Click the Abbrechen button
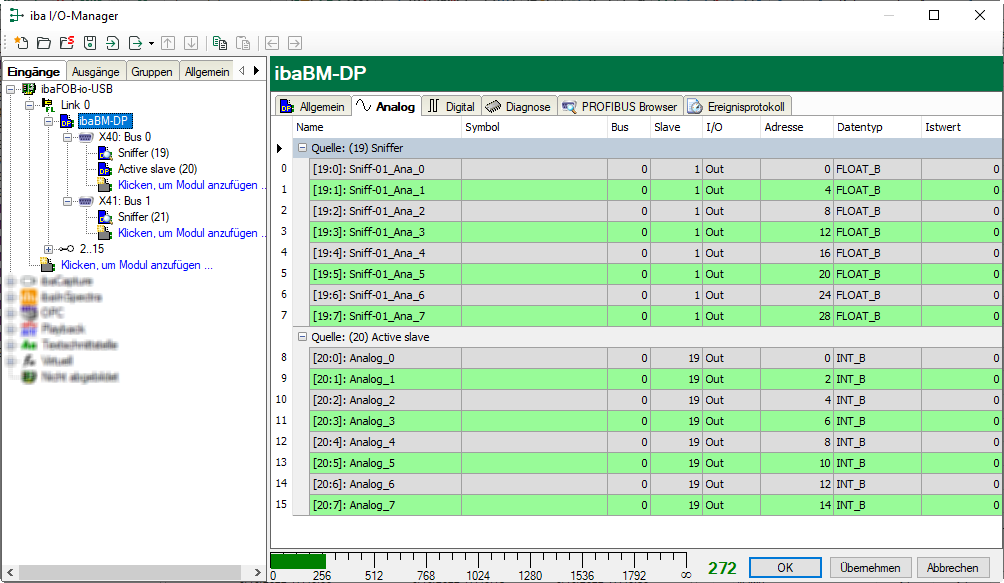This screenshot has height=583, width=1004. (x=952, y=567)
